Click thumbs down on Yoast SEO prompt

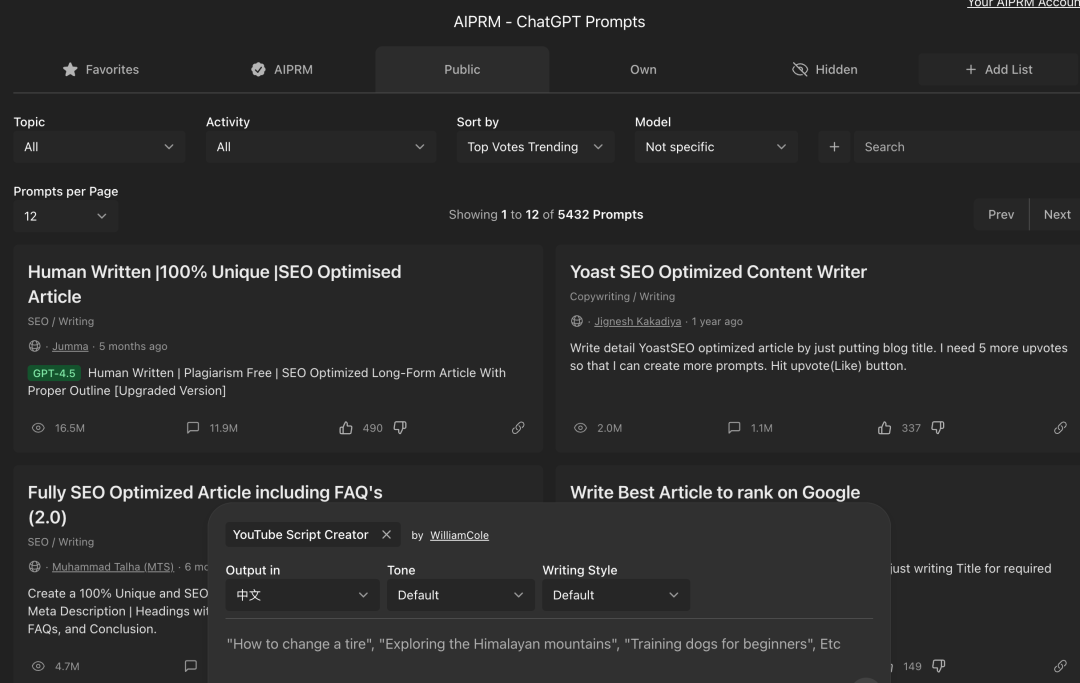click(938, 428)
